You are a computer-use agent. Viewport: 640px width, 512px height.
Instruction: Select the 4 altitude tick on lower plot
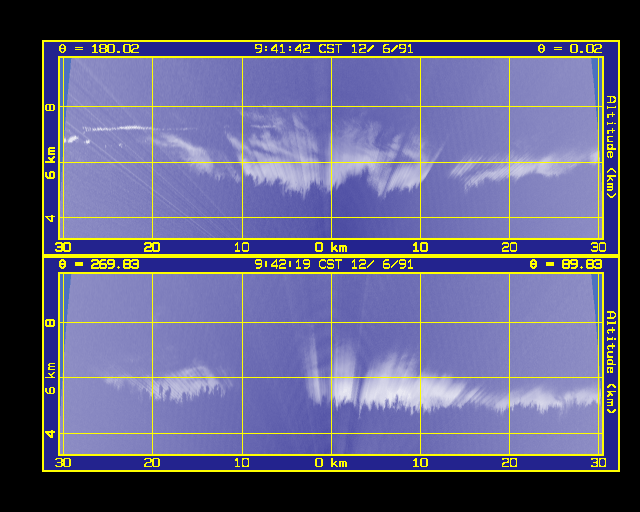pyautogui.click(x=50, y=433)
